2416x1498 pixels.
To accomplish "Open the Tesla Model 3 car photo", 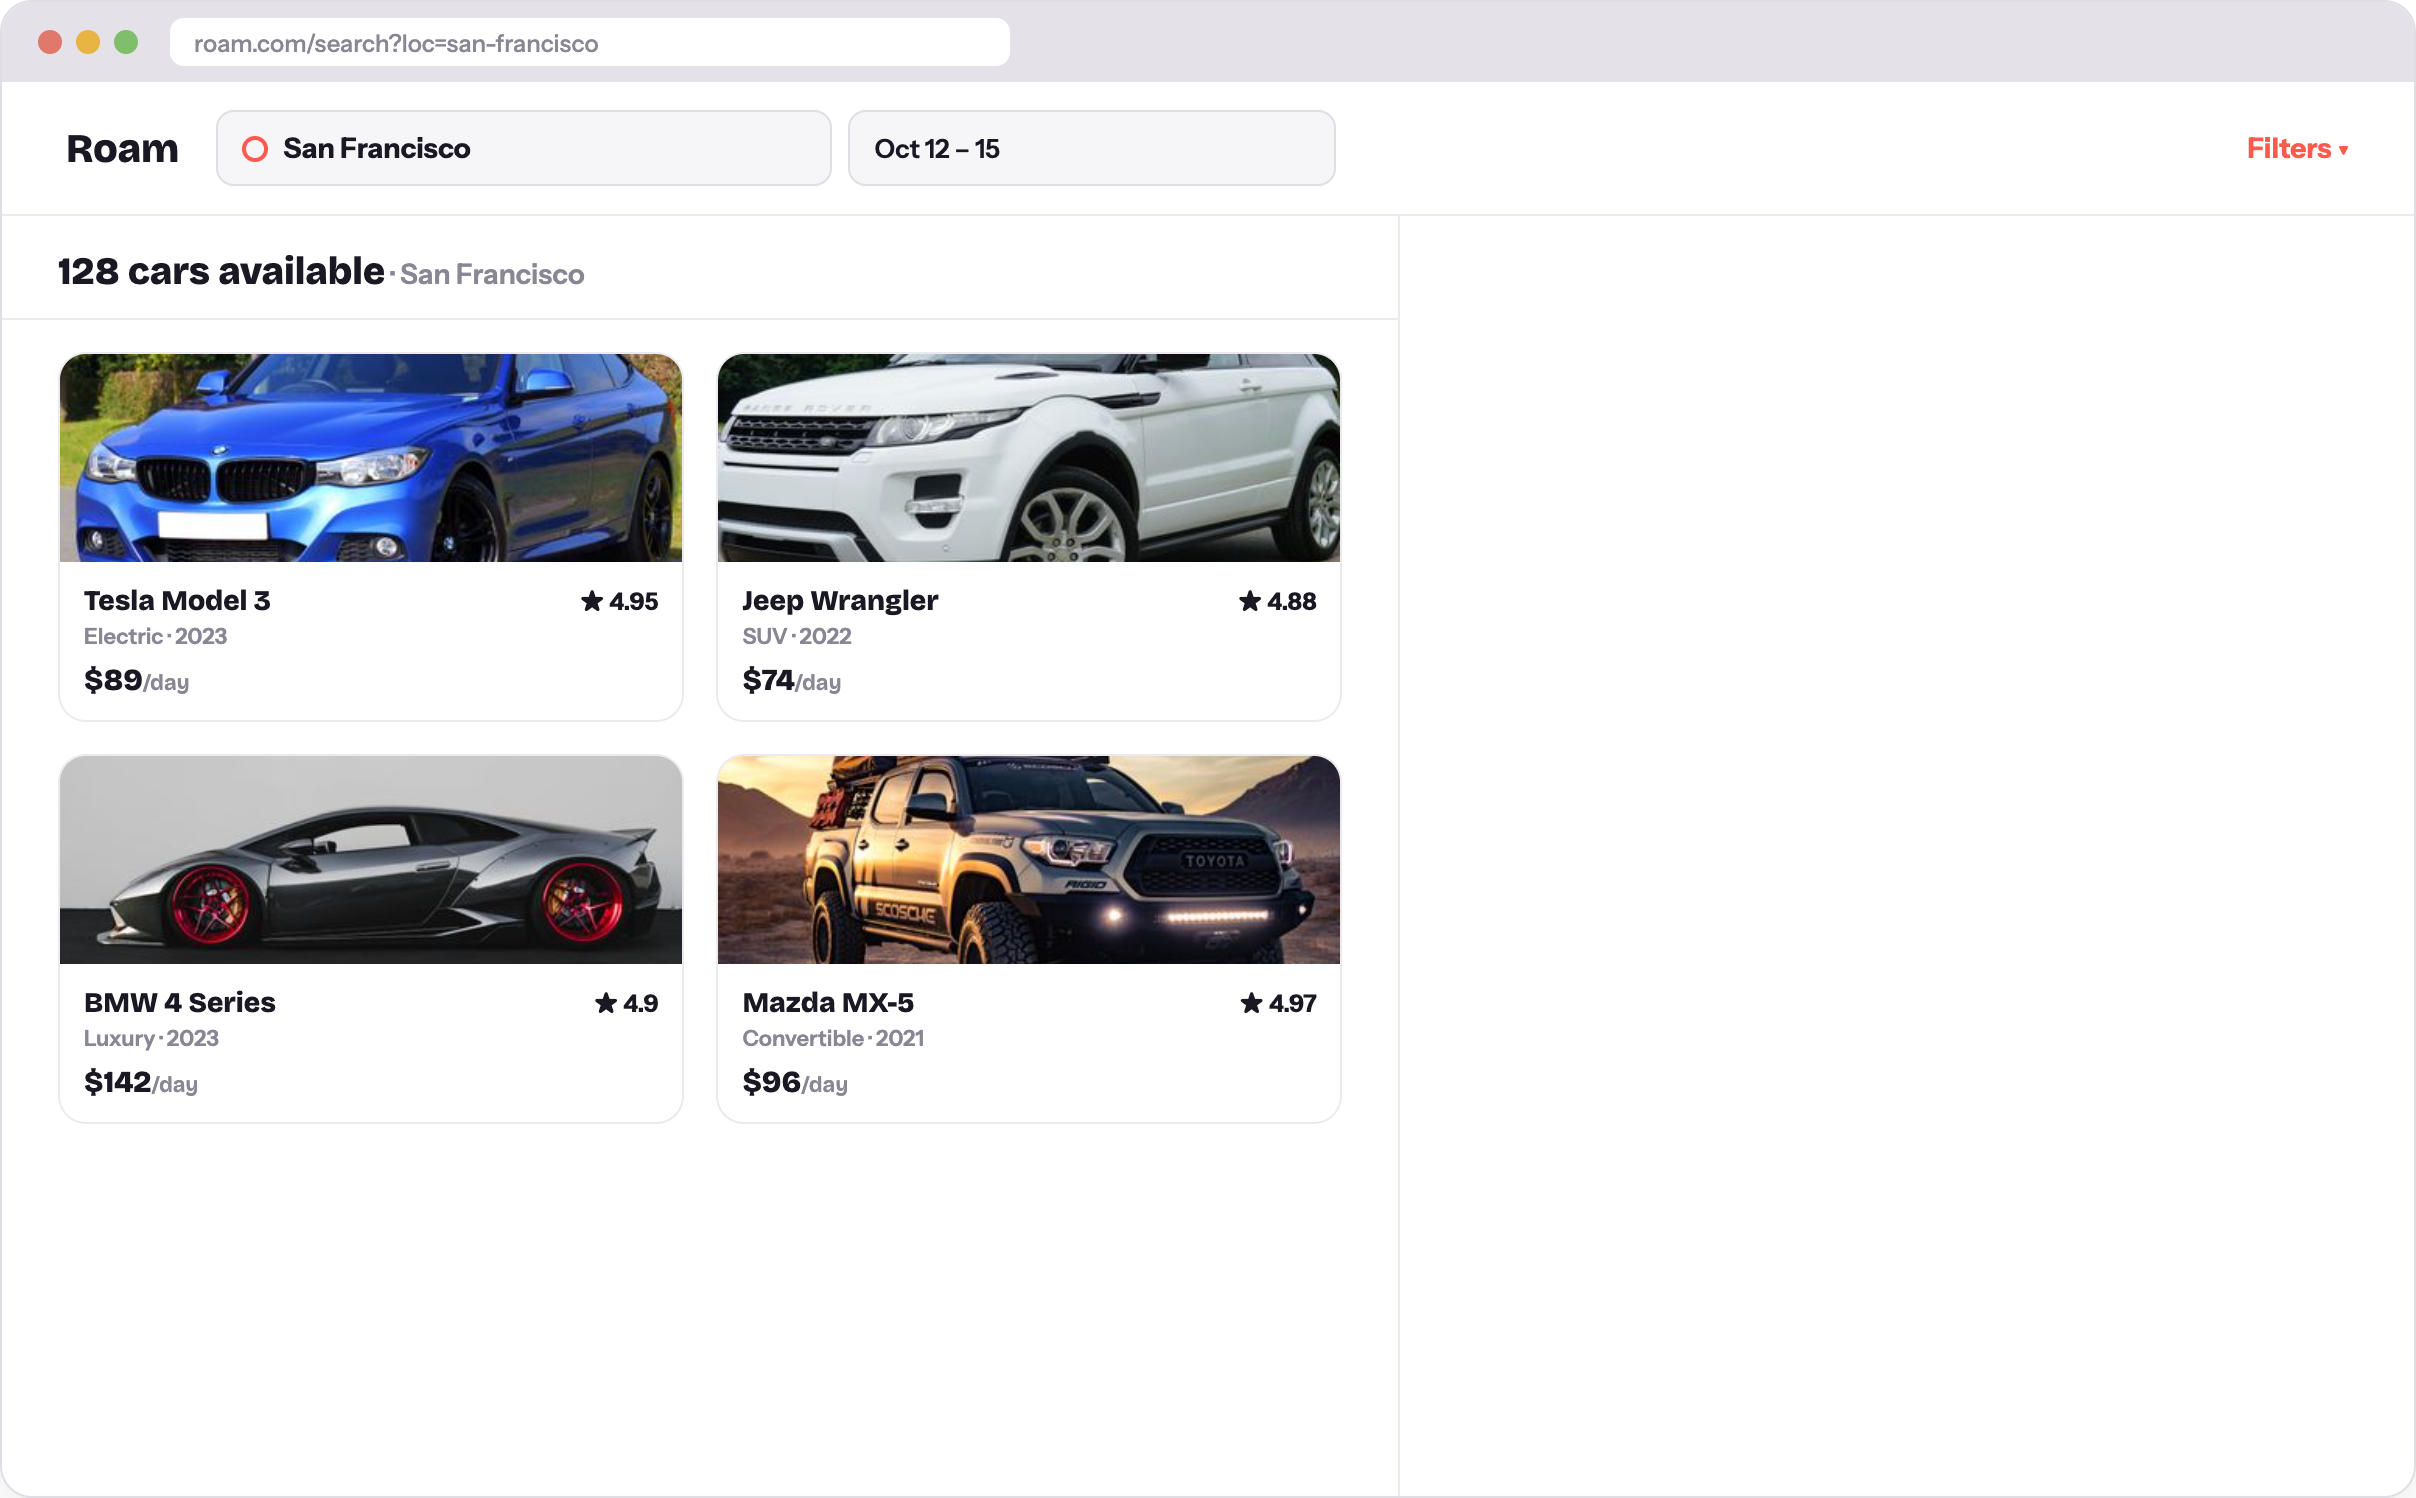I will 371,458.
